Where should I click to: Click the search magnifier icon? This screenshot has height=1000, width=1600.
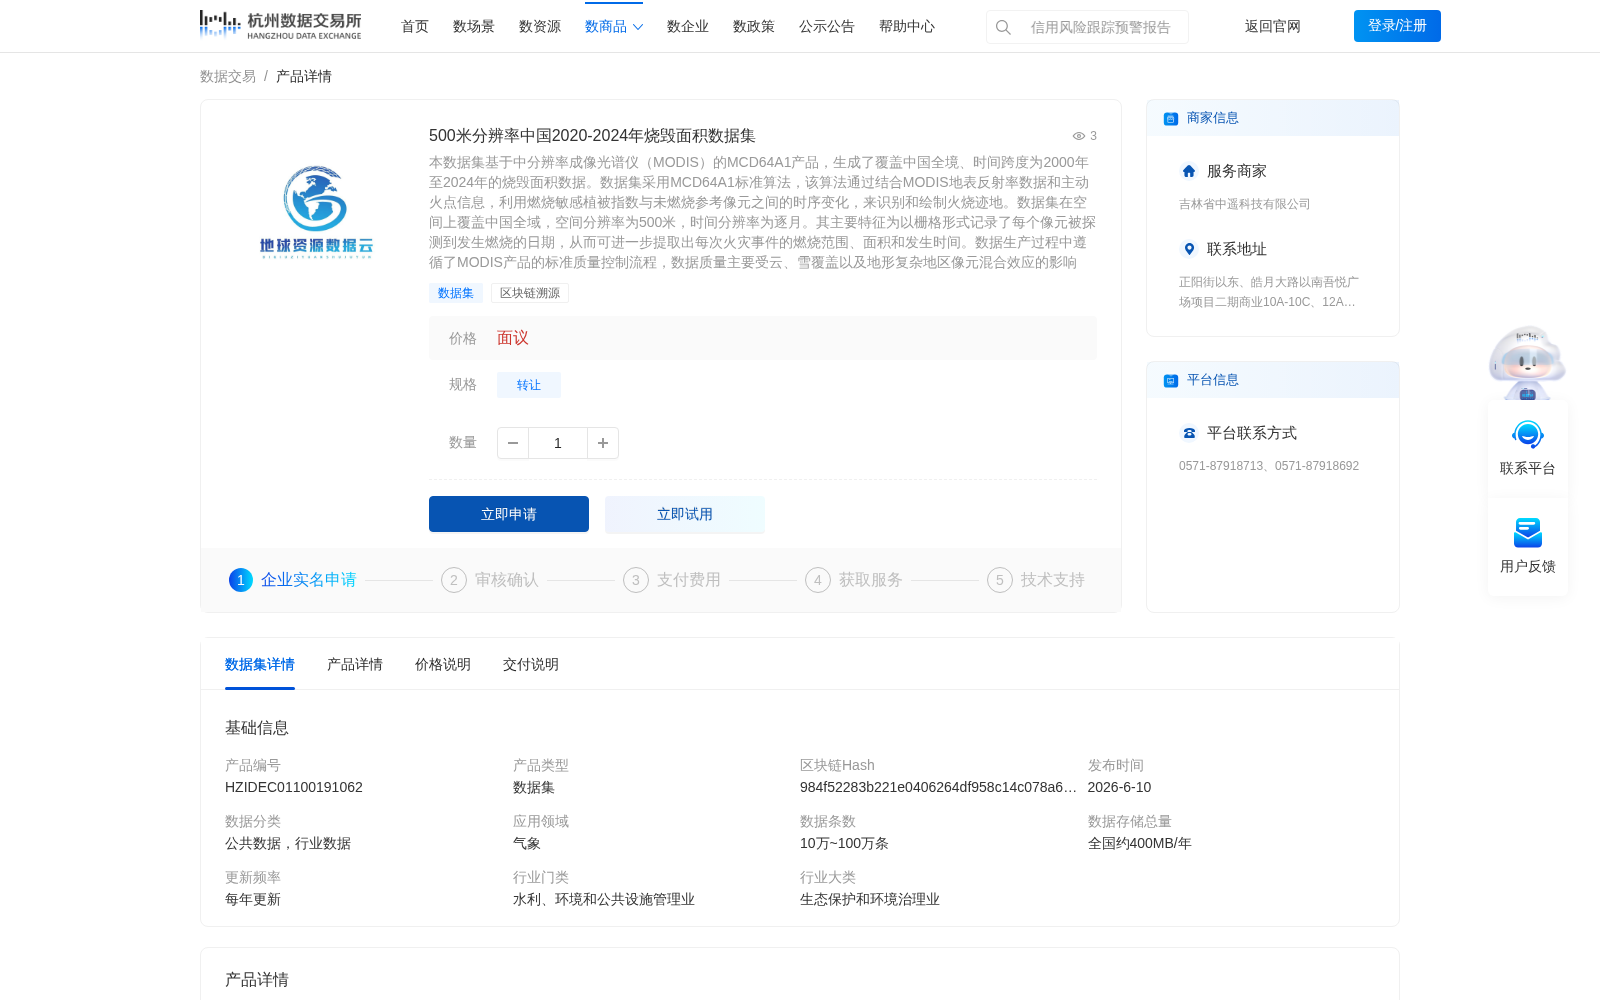[x=1003, y=27]
